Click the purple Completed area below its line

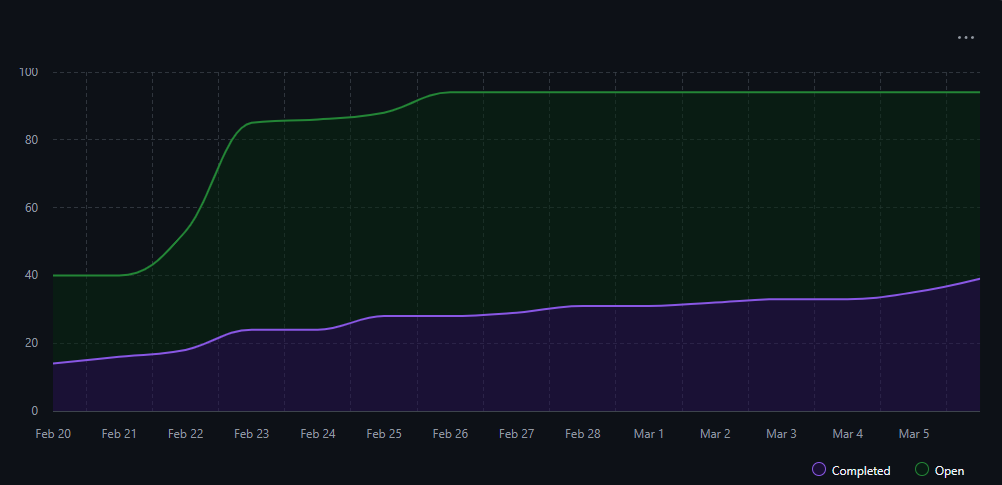pyautogui.click(x=500, y=370)
